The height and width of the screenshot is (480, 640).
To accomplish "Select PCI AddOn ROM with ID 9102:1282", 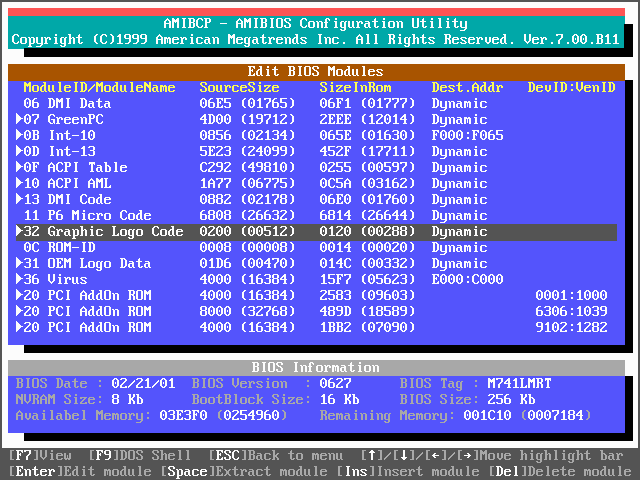I will pos(316,327).
